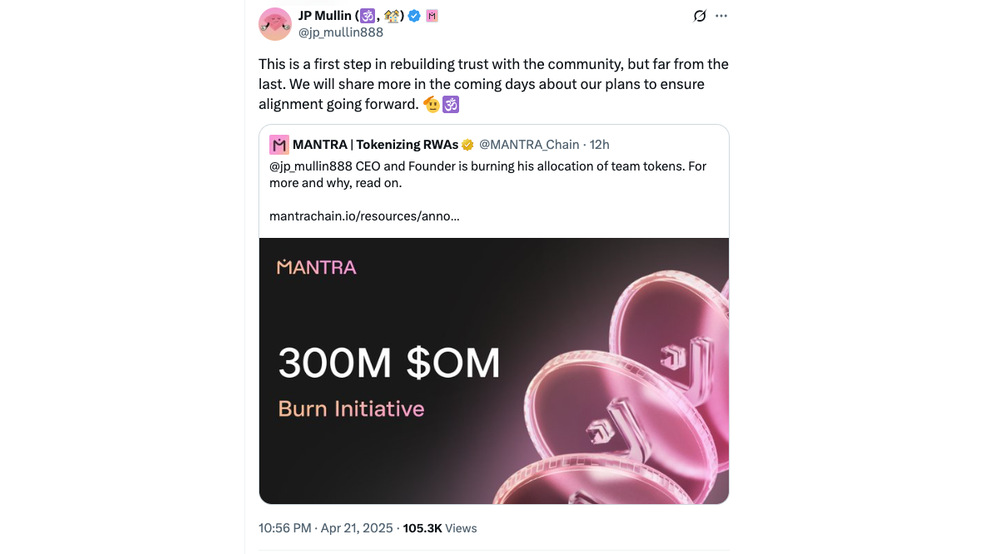Open the 300M $OM Burn Initiative image

(494, 371)
